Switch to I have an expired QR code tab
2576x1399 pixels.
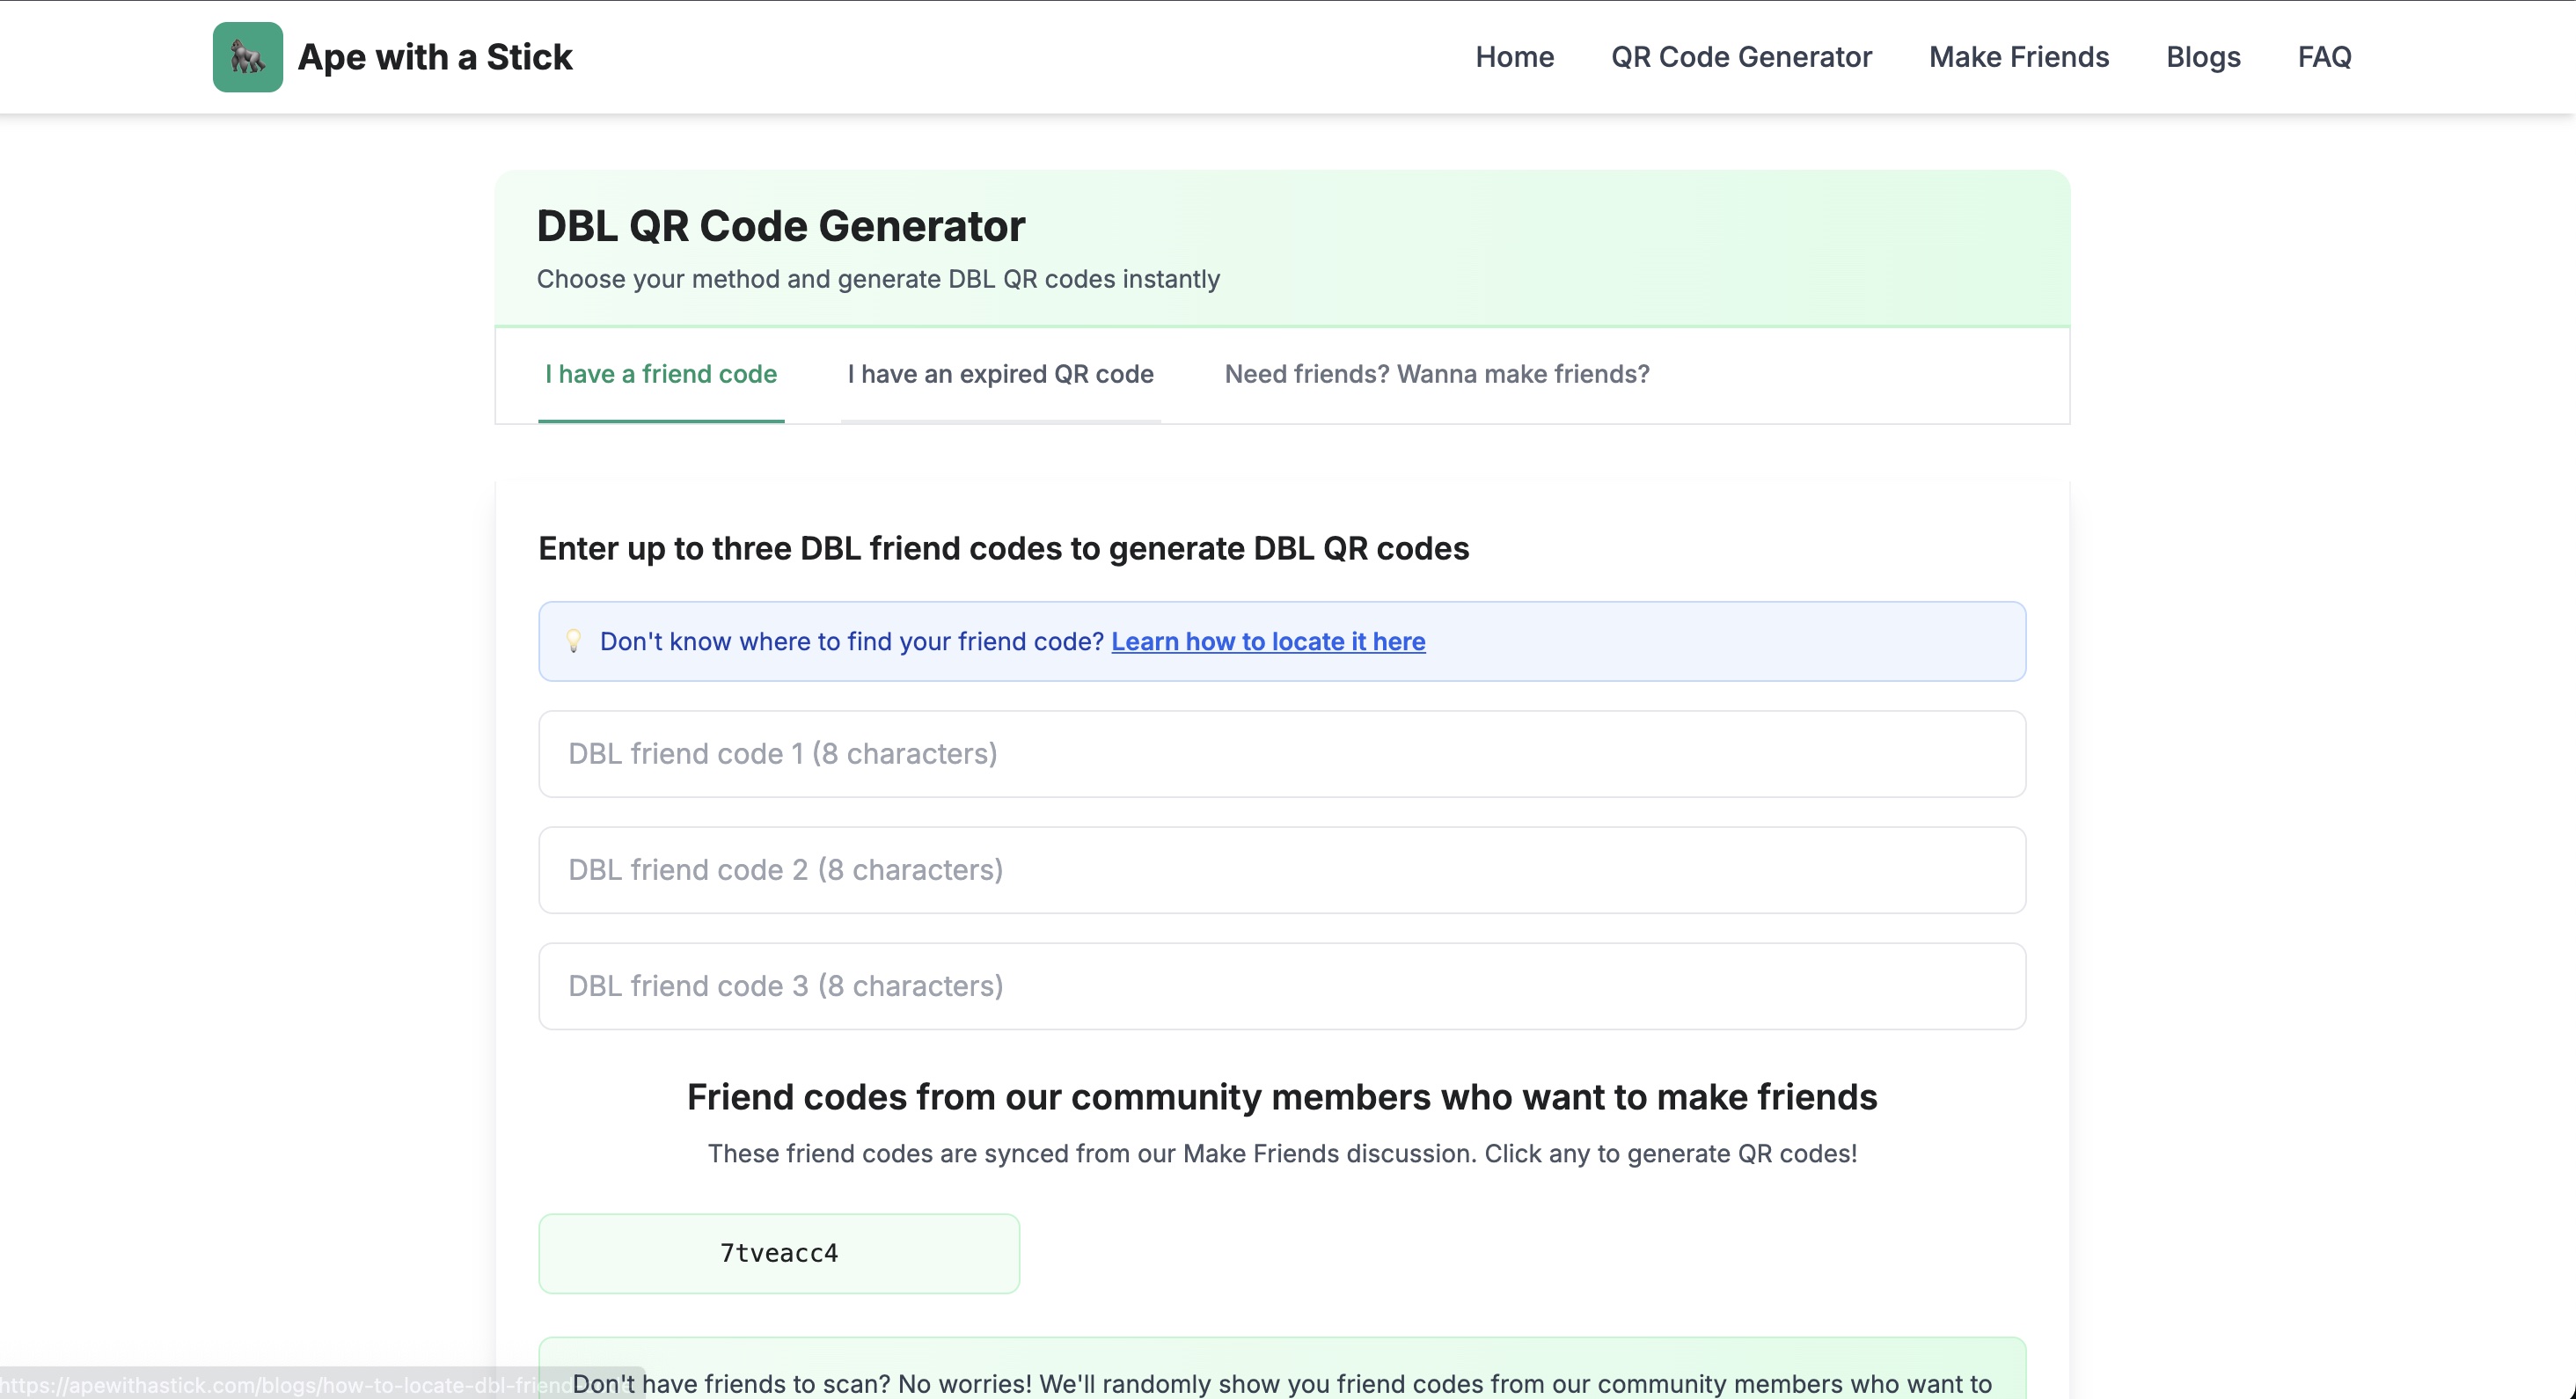point(1000,374)
